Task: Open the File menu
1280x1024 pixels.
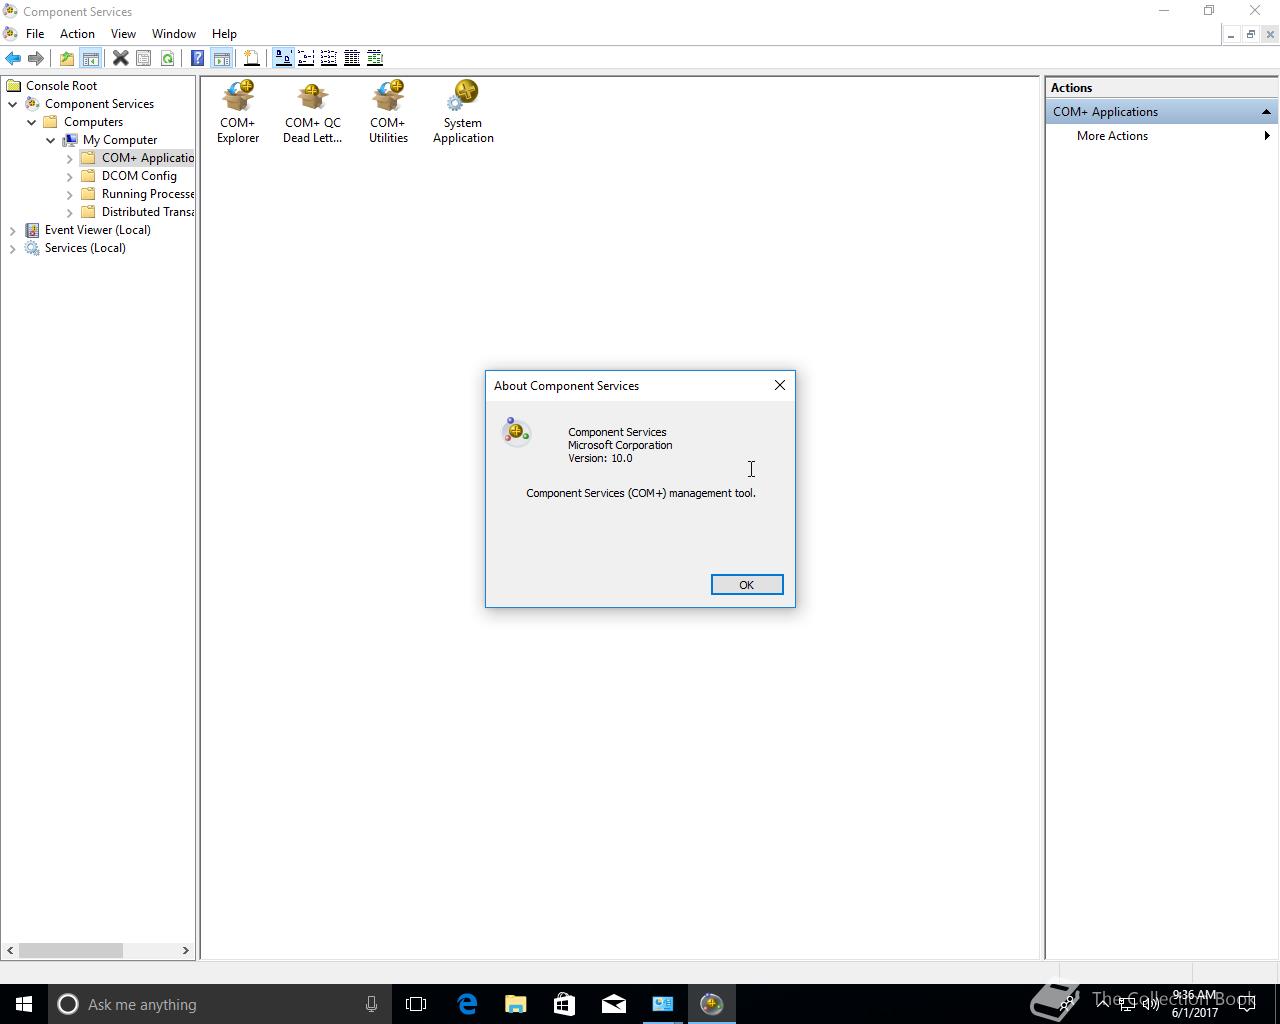Action: (35, 34)
